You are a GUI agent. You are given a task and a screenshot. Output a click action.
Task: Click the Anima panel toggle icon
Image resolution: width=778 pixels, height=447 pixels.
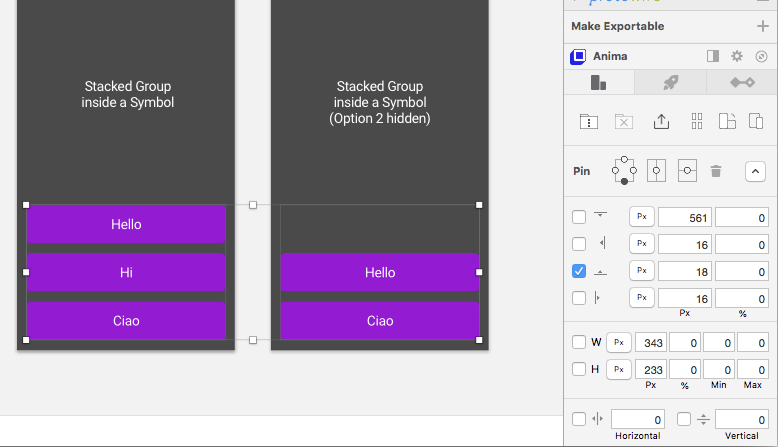point(713,57)
